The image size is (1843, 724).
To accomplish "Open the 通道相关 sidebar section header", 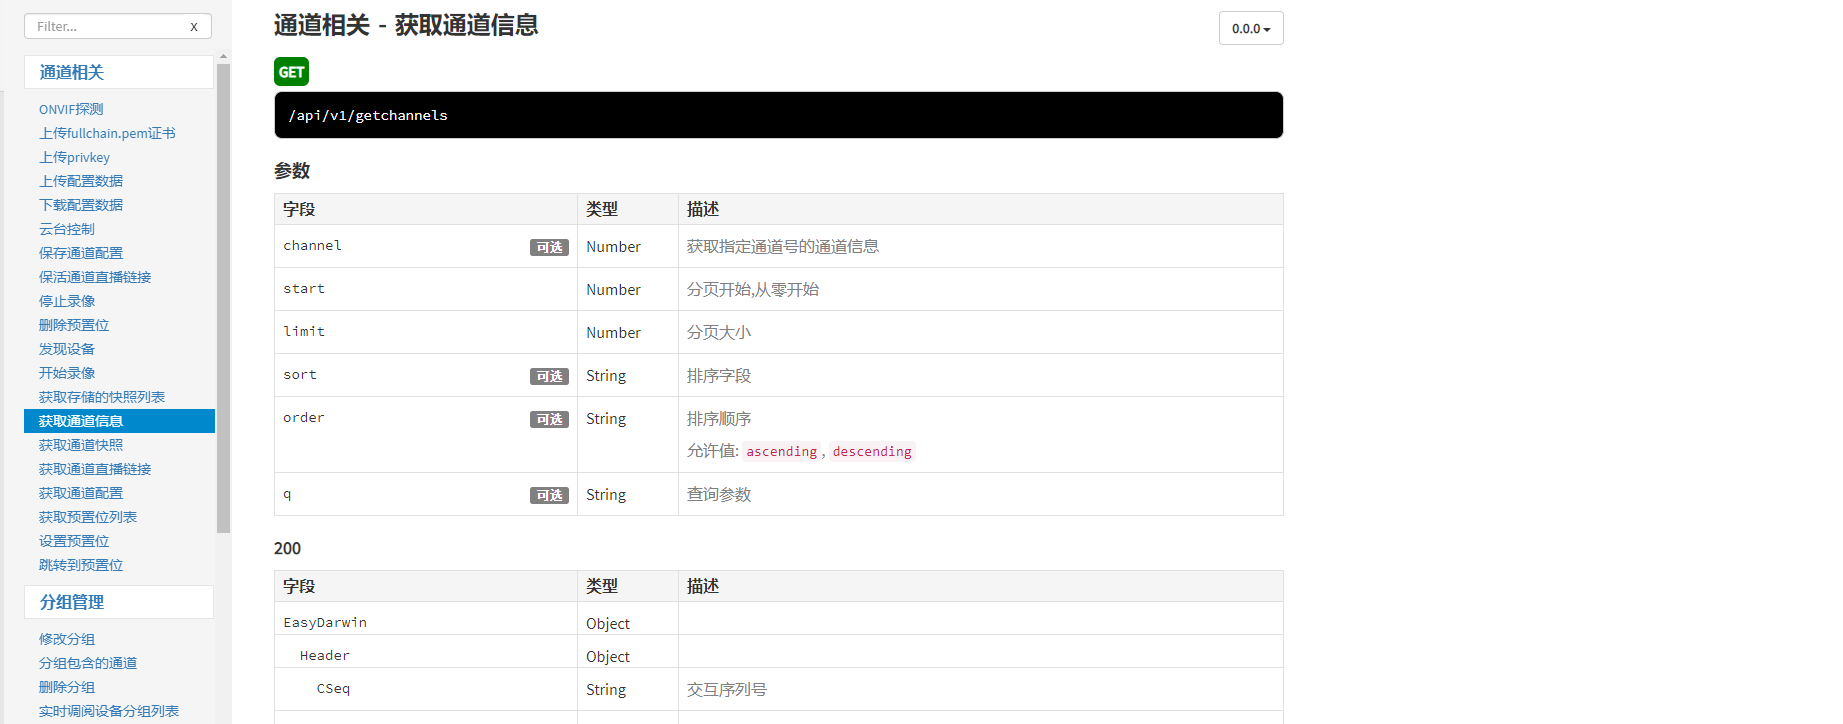I will tap(119, 72).
